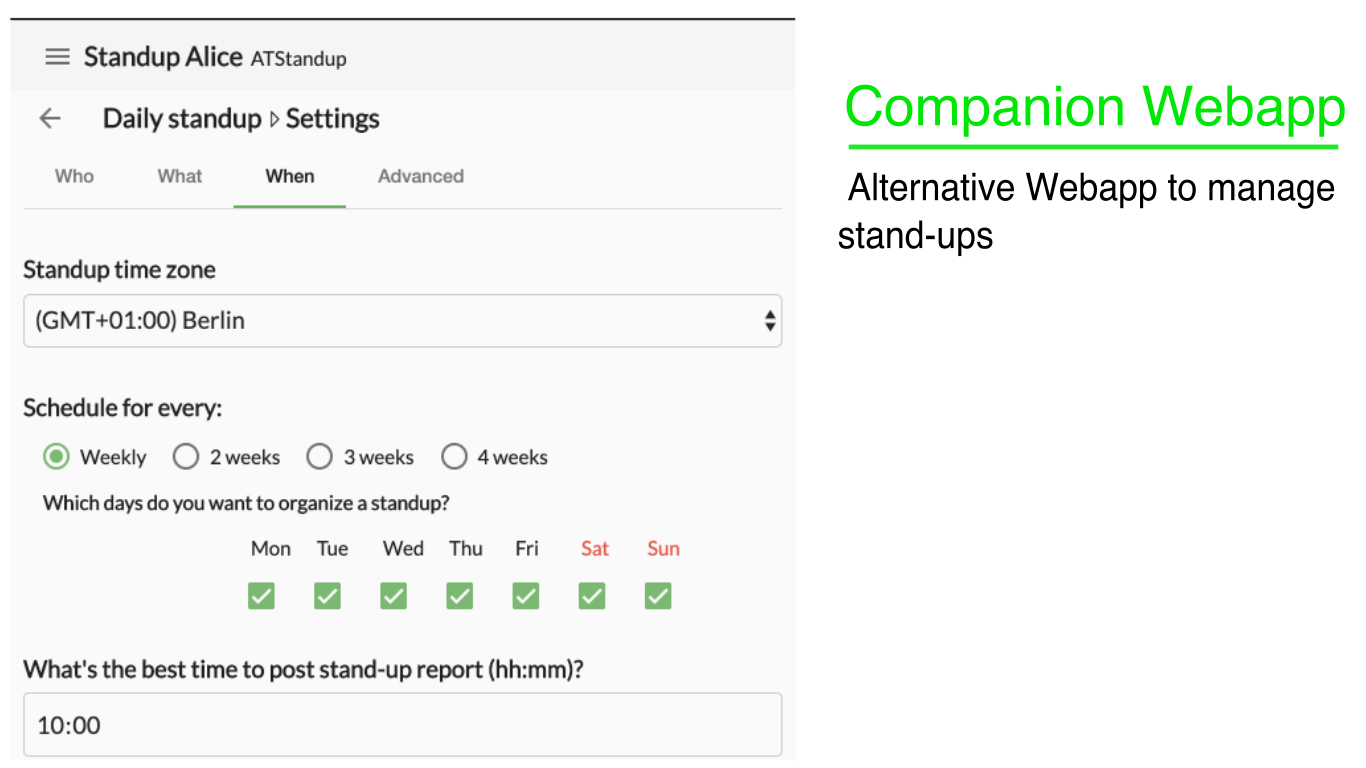Open the Standup time zone dropdown
Viewport: 1366px width, 768px height.
pyautogui.click(x=402, y=321)
